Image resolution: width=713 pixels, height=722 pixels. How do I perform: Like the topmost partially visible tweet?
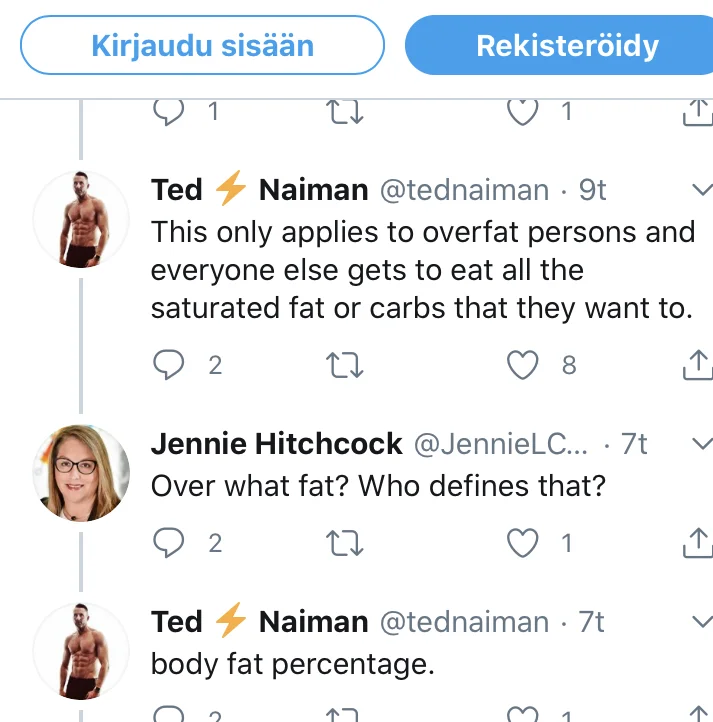523,112
